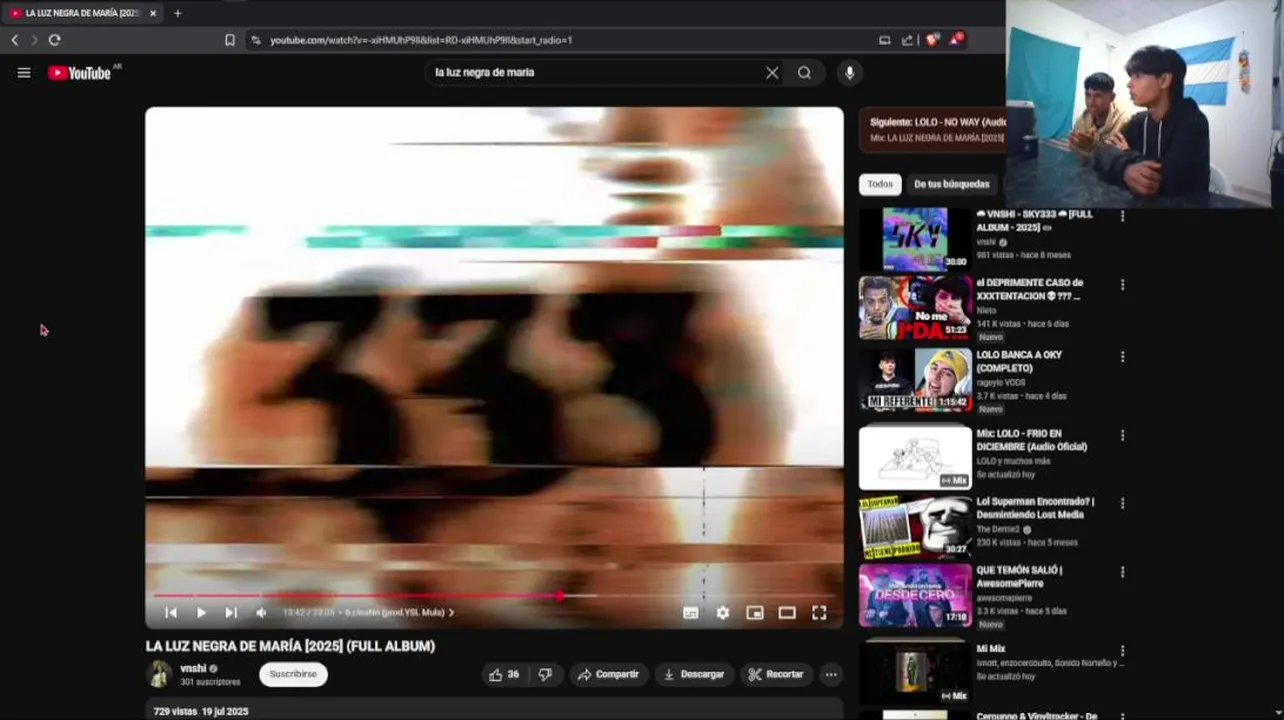Select the 'De tus búsquedas' filter chip
The image size is (1284, 720).
coord(951,184)
